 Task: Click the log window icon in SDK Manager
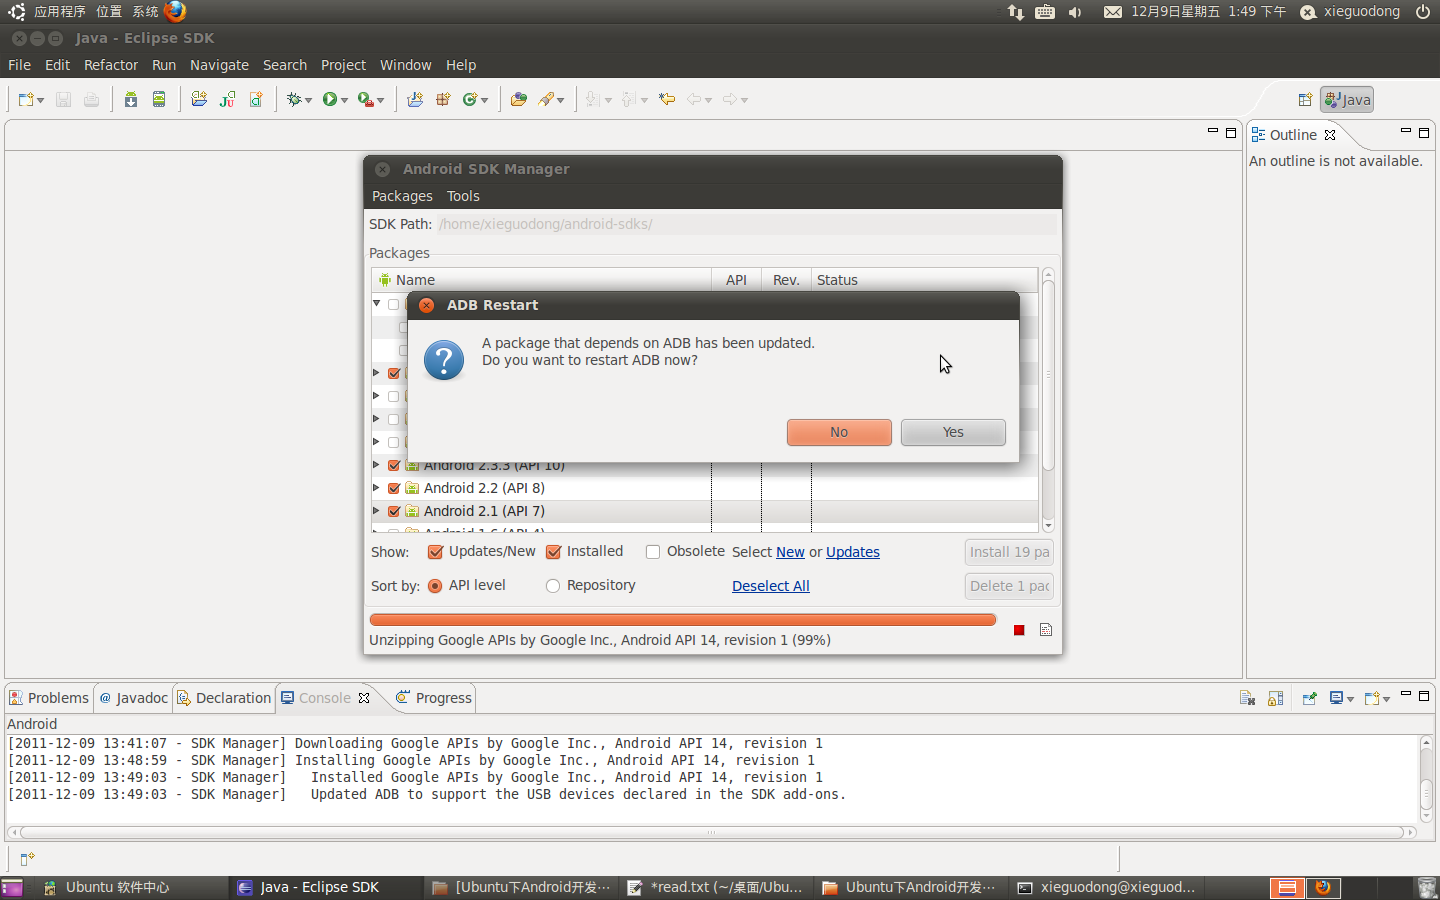coord(1046,630)
